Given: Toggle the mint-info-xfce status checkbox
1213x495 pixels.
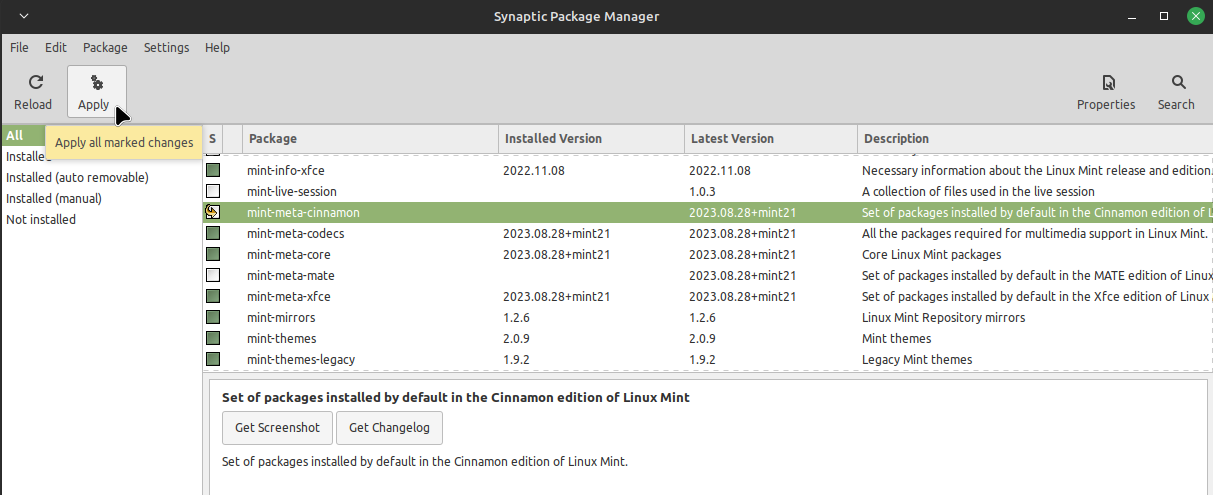Looking at the screenshot, I should tap(213, 170).
